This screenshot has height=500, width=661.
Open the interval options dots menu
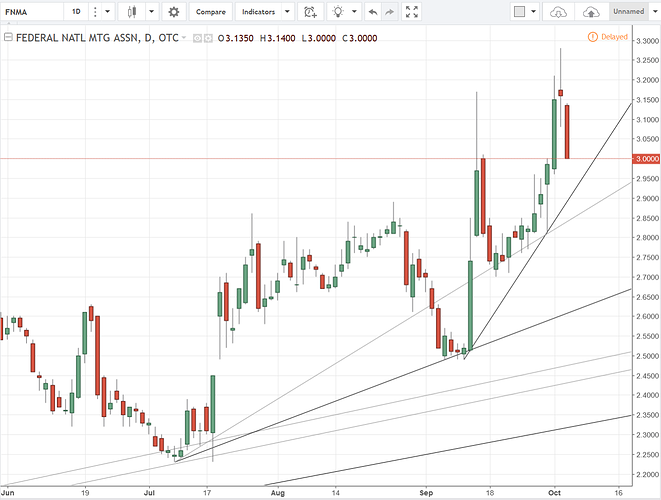95,12
